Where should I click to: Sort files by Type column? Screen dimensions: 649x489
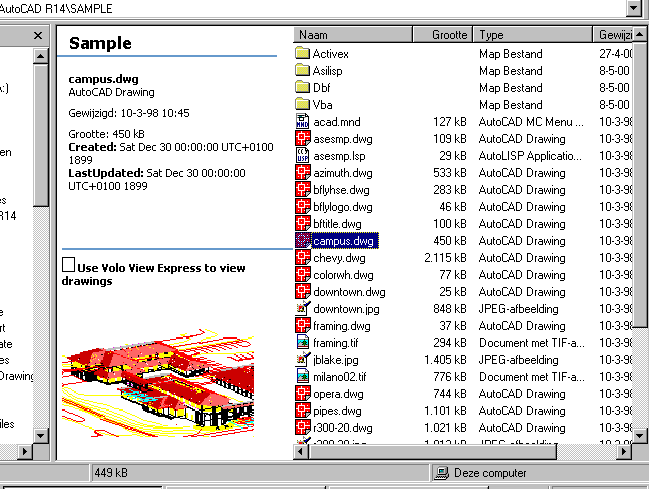(533, 35)
